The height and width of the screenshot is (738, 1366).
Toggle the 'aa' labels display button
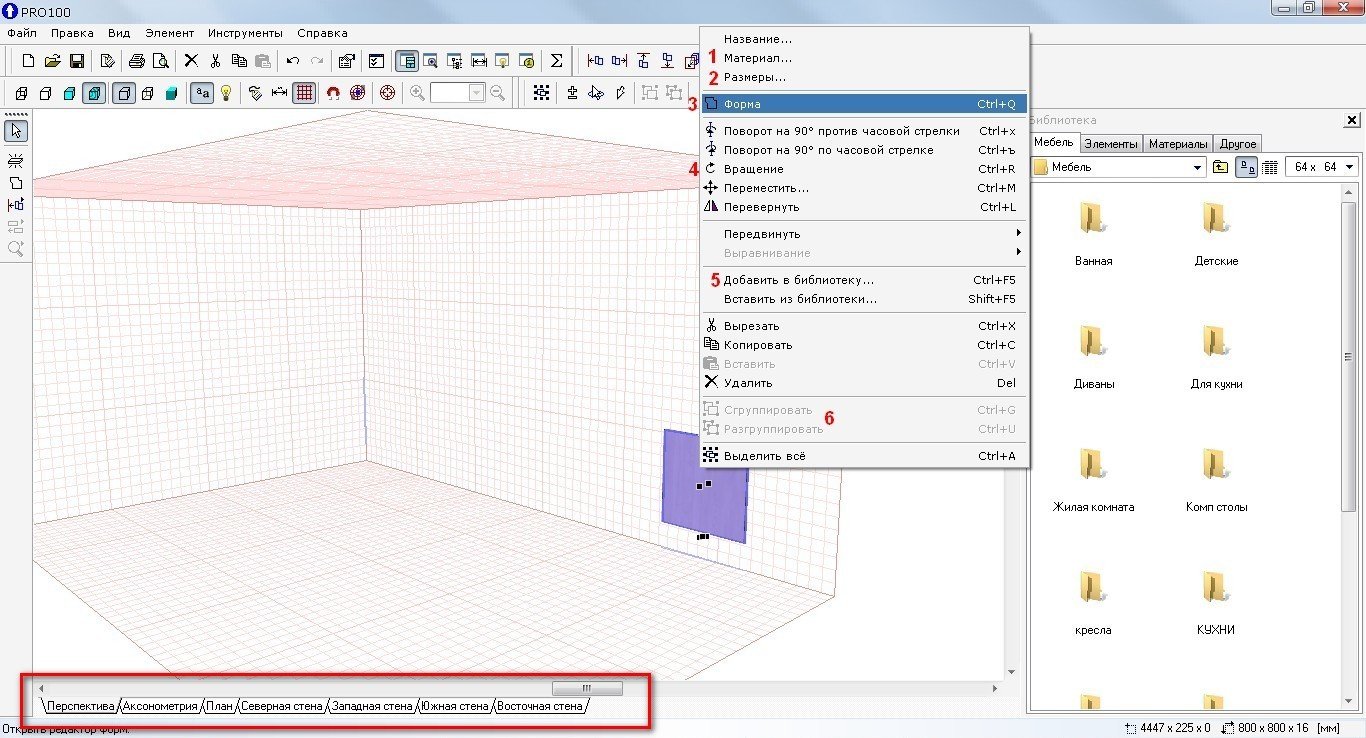202,93
